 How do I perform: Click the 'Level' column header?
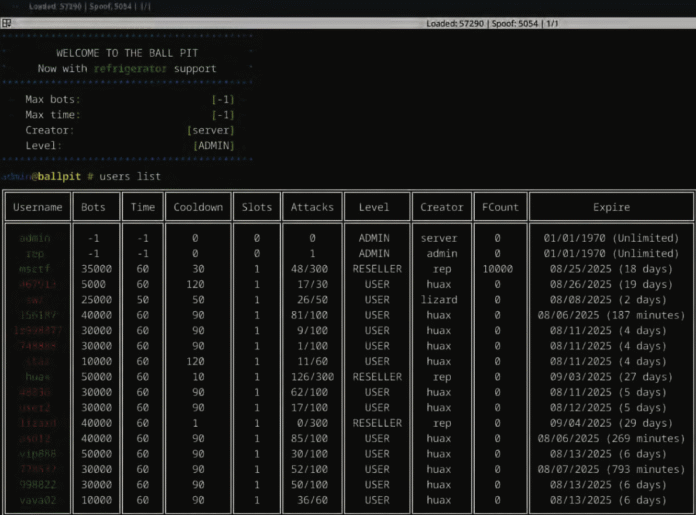point(374,207)
